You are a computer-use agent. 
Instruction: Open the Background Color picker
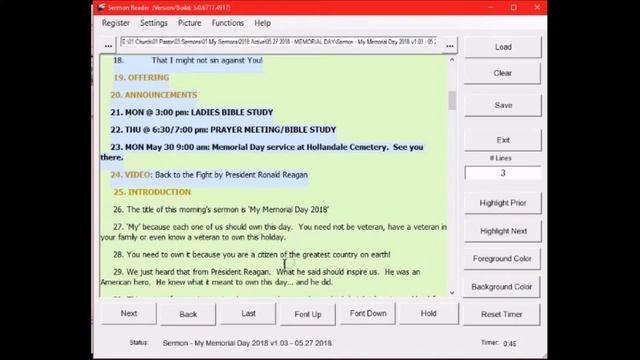pos(502,287)
